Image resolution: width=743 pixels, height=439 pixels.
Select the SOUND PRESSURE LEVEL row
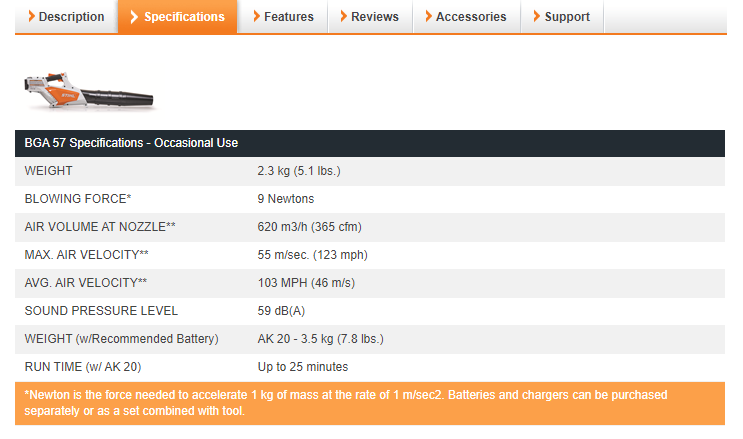tap(370, 311)
